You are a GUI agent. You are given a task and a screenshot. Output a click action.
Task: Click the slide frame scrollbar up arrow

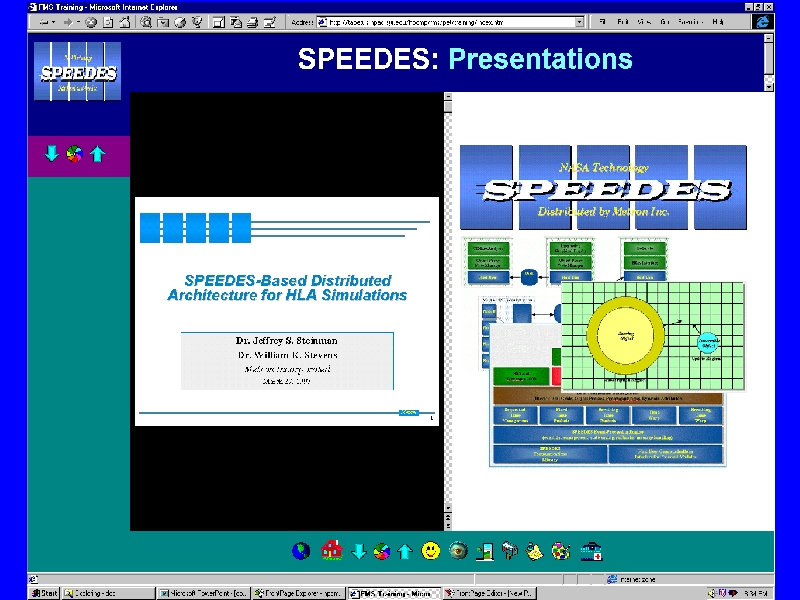pyautogui.click(x=448, y=96)
